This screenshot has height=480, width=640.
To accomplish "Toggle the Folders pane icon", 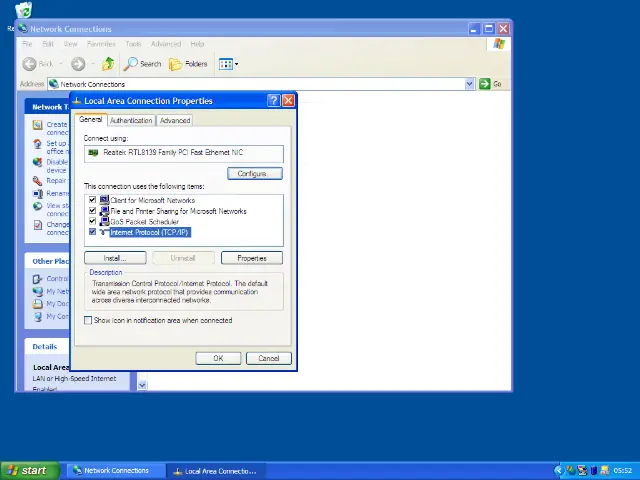I will tap(188, 64).
